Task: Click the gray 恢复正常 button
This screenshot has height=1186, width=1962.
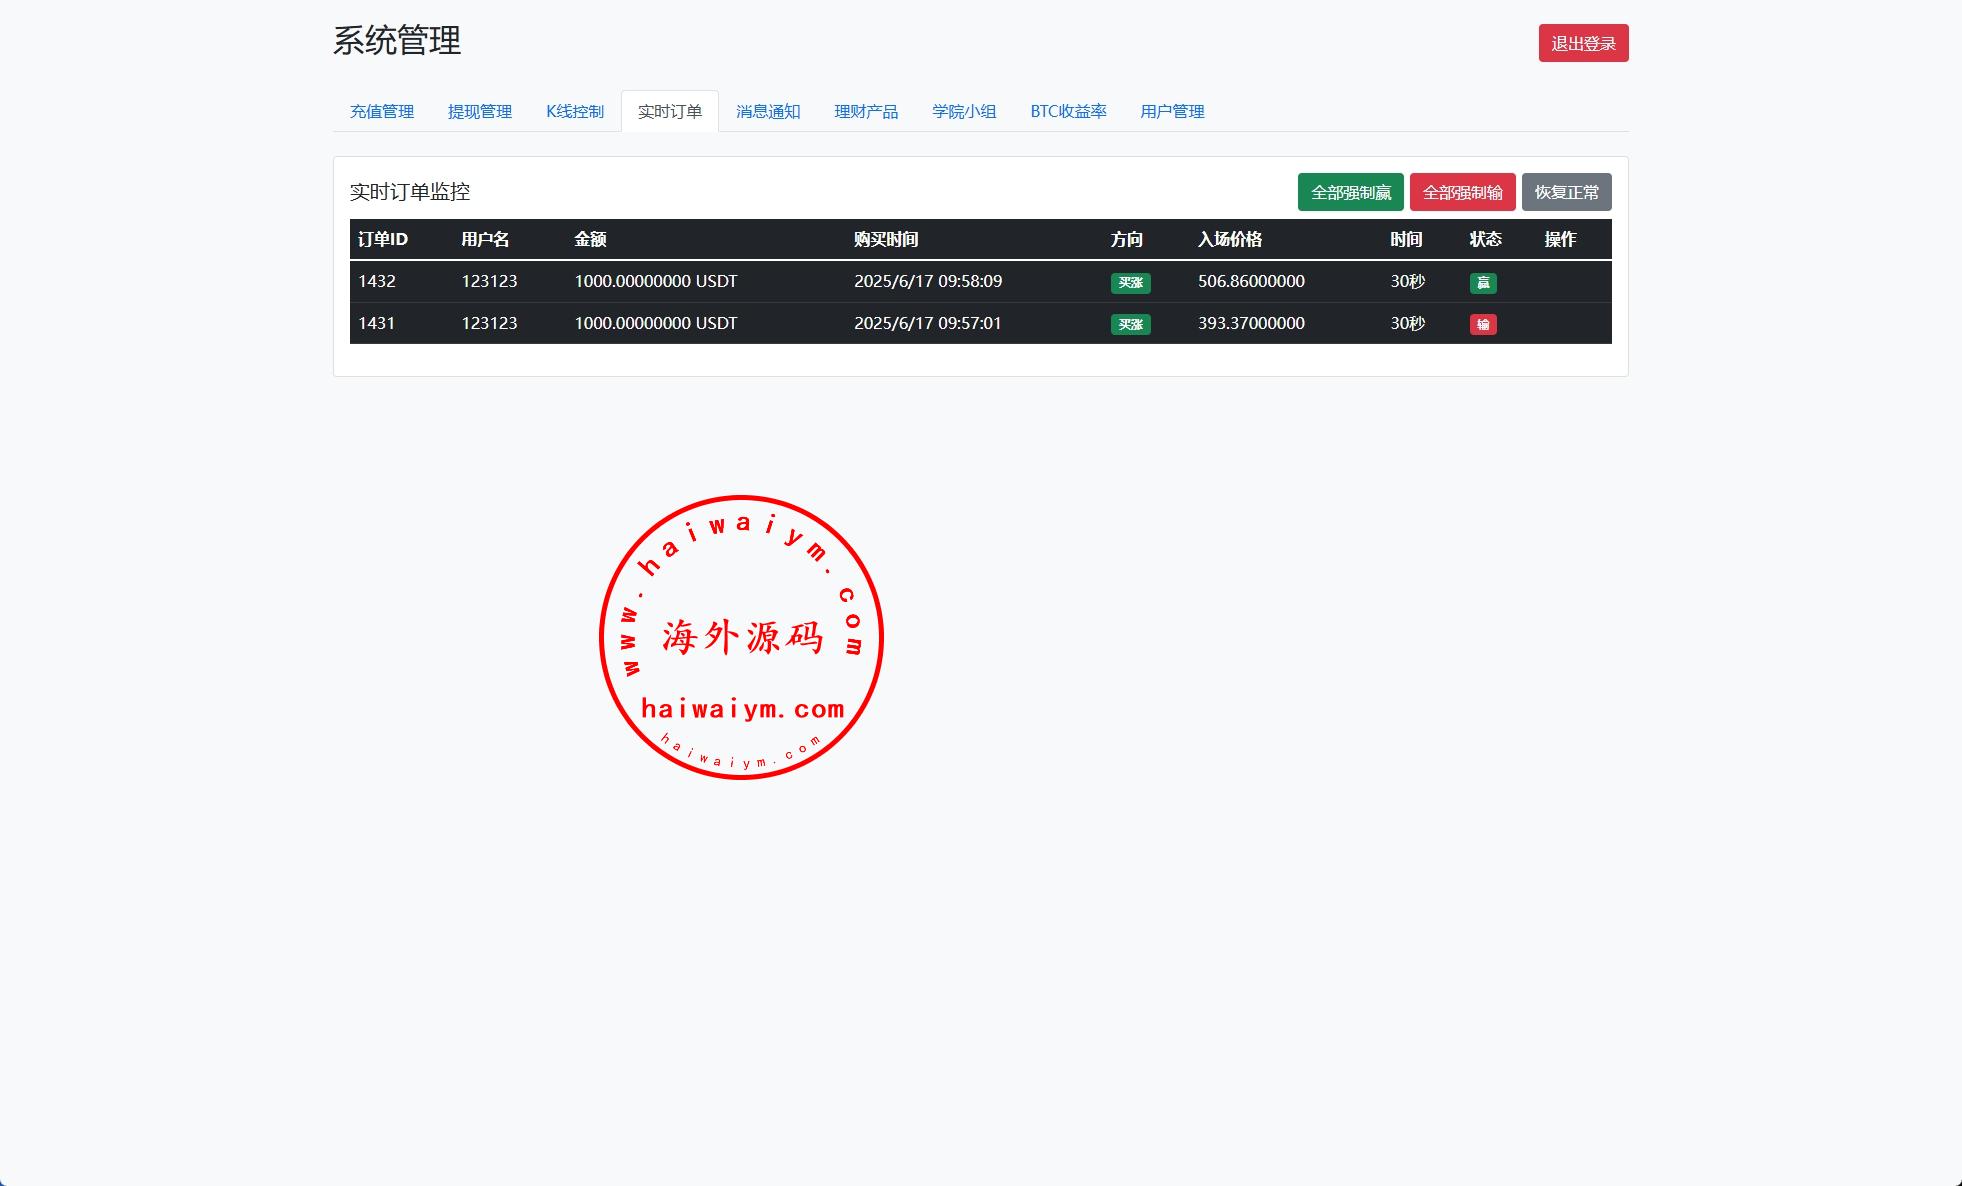Action: tap(1565, 192)
